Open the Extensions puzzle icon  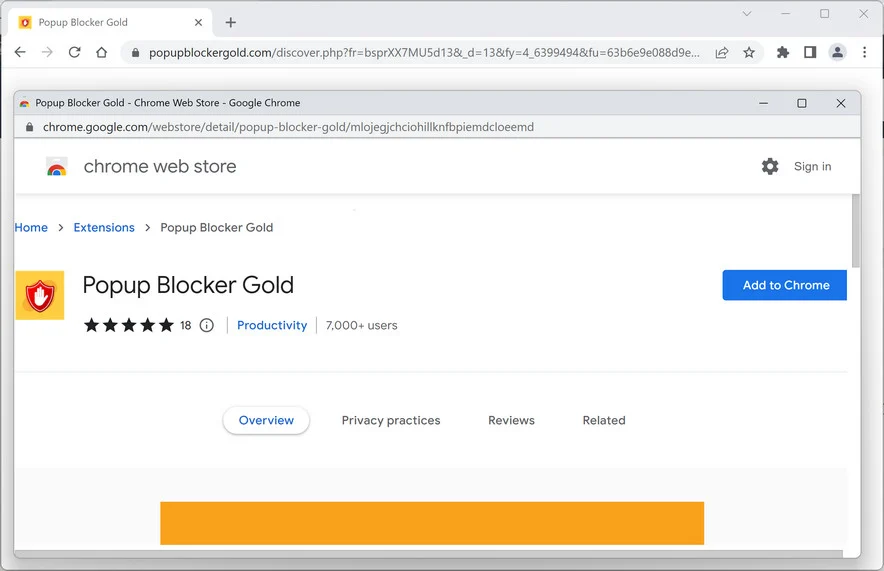point(783,52)
